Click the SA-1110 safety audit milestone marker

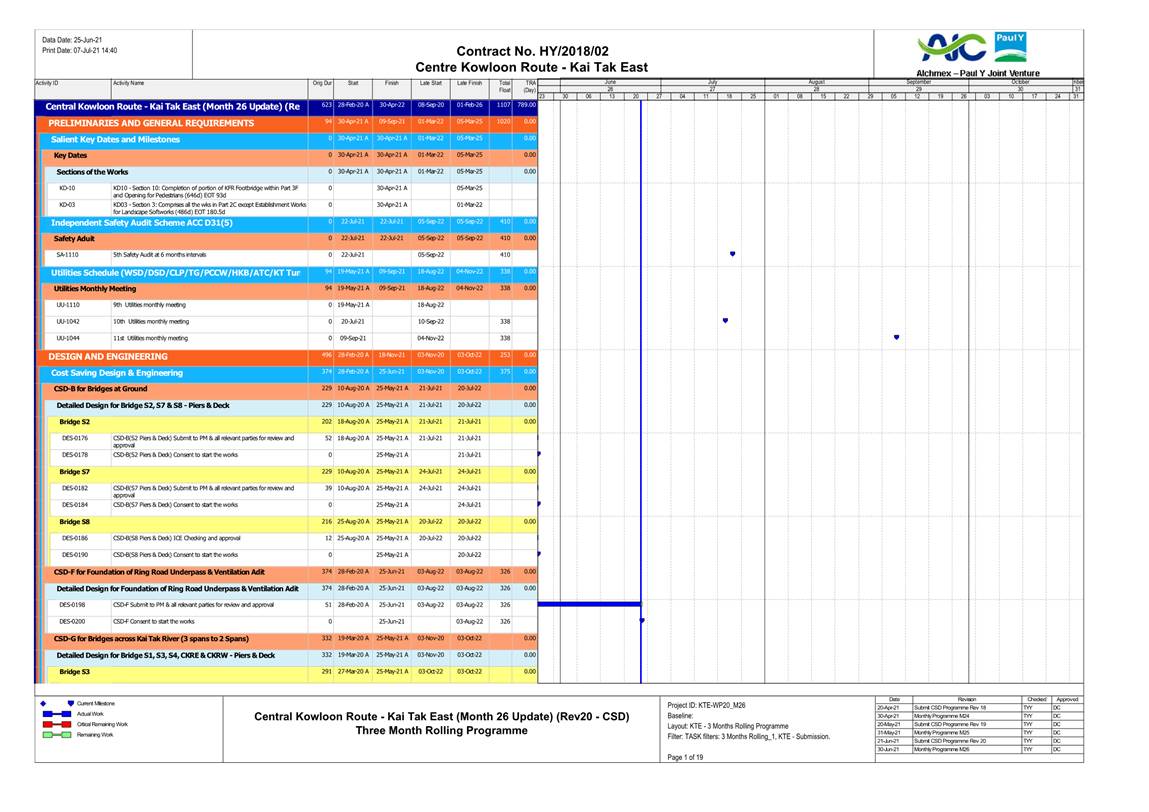pyautogui.click(x=732, y=254)
